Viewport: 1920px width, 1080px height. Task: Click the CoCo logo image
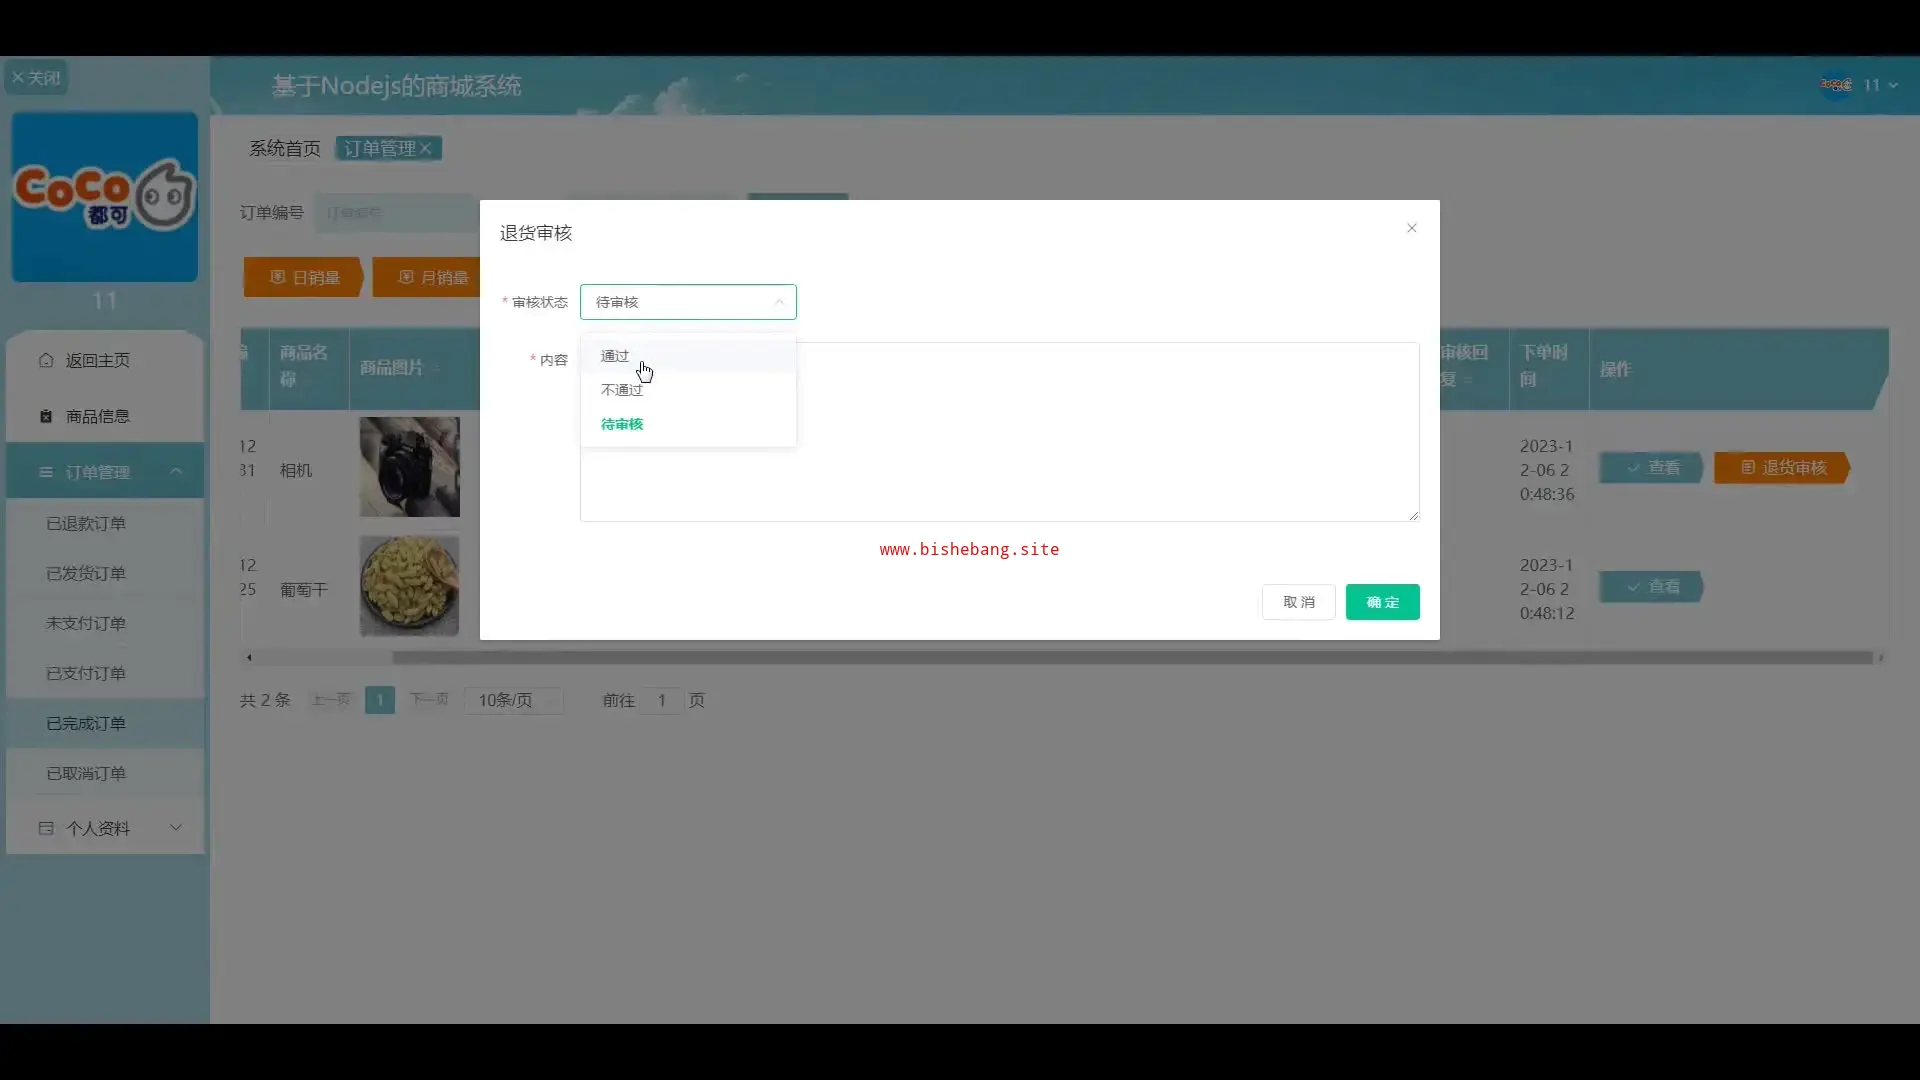105,197
